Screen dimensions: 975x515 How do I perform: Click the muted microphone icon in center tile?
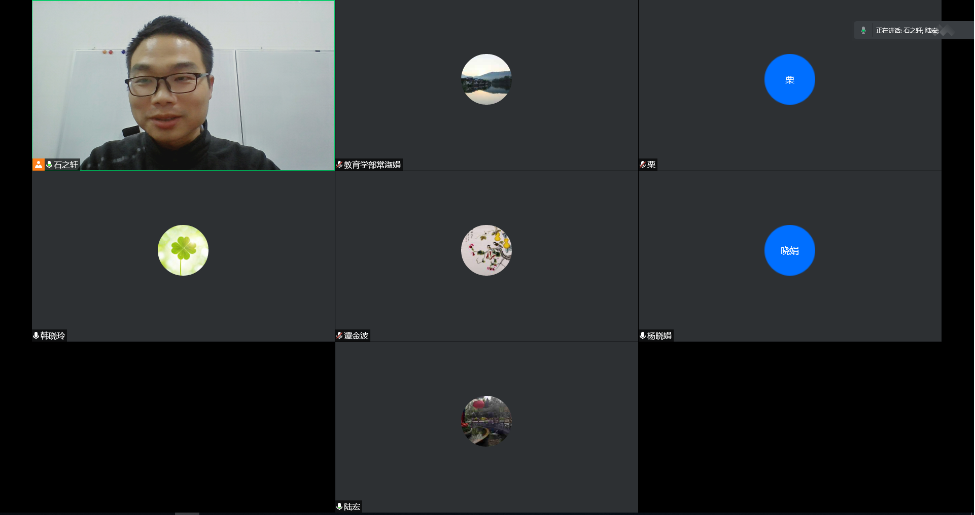[340, 336]
